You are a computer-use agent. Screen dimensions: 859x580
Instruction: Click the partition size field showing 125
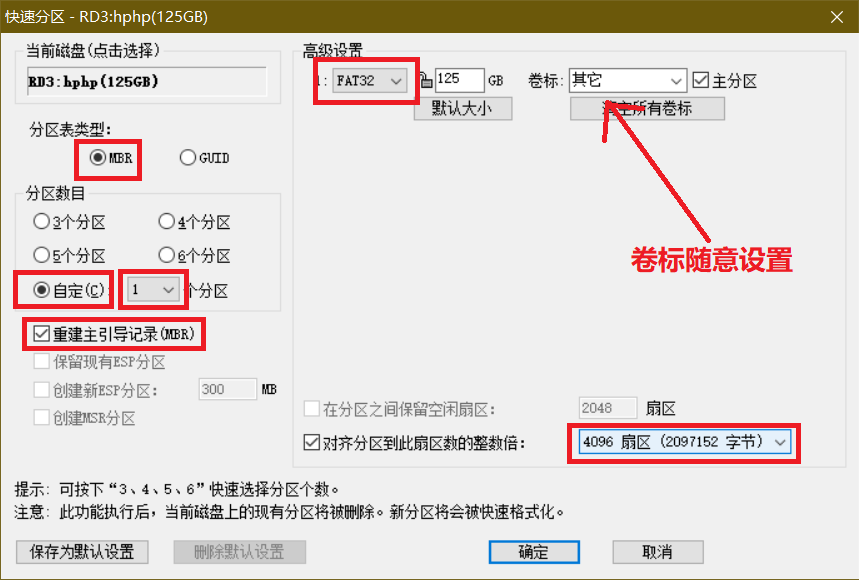pos(458,81)
